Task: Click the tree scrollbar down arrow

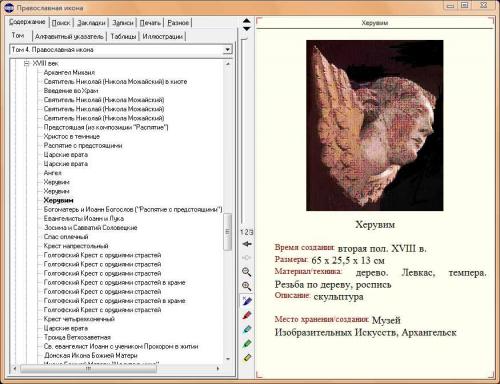Action: 228,359
